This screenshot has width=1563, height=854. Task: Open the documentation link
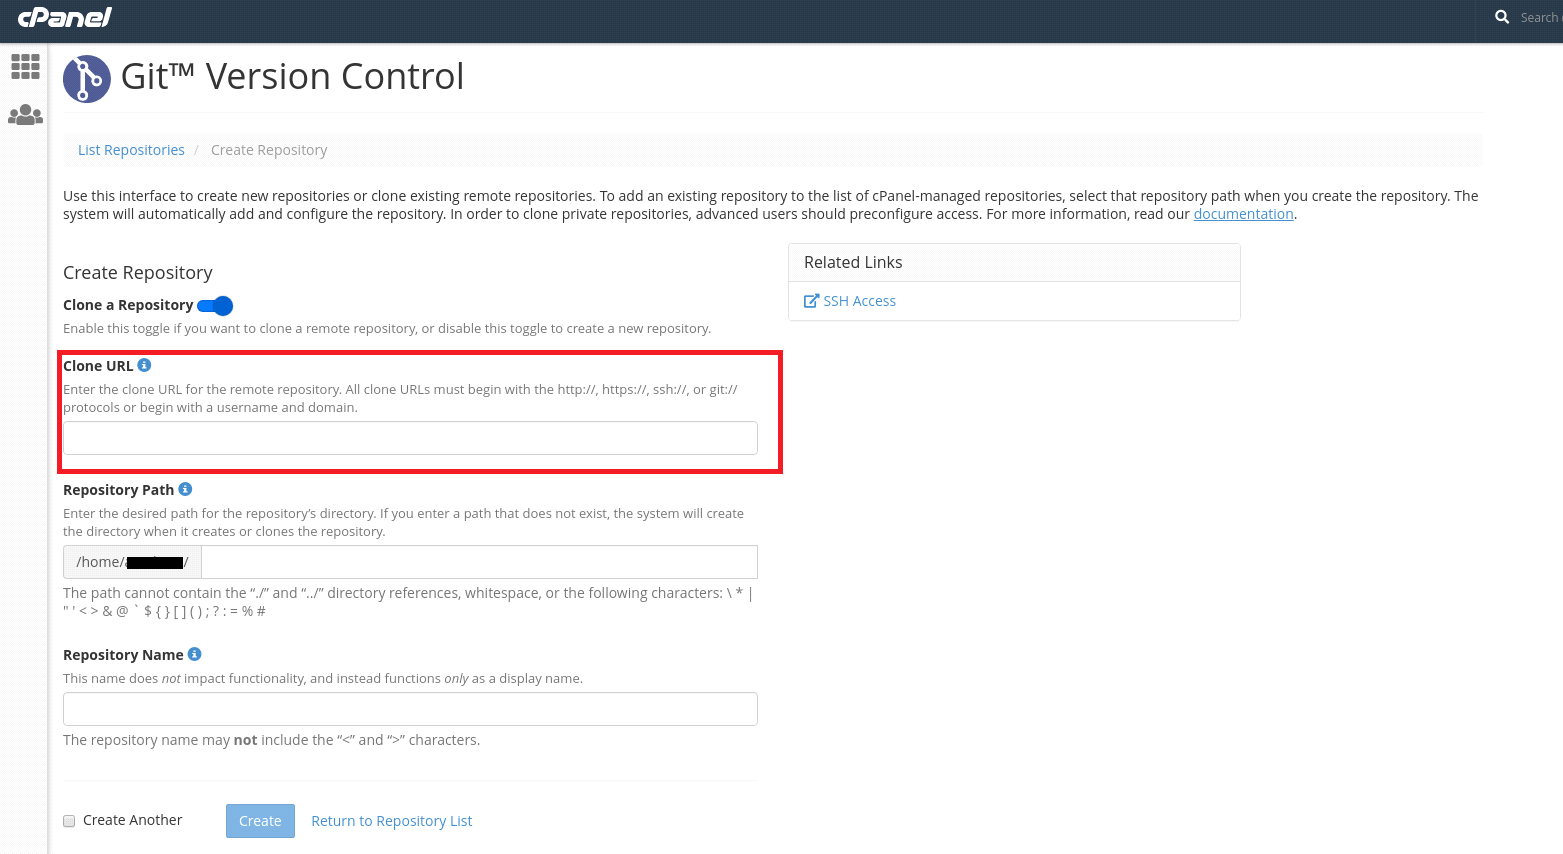pos(1243,213)
